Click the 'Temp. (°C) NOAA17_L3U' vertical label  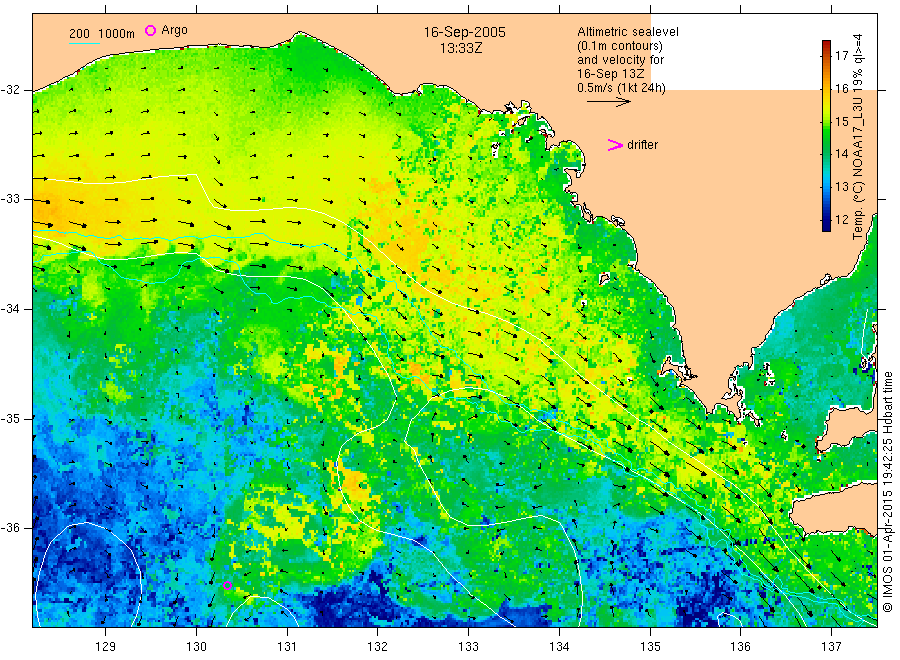click(858, 168)
